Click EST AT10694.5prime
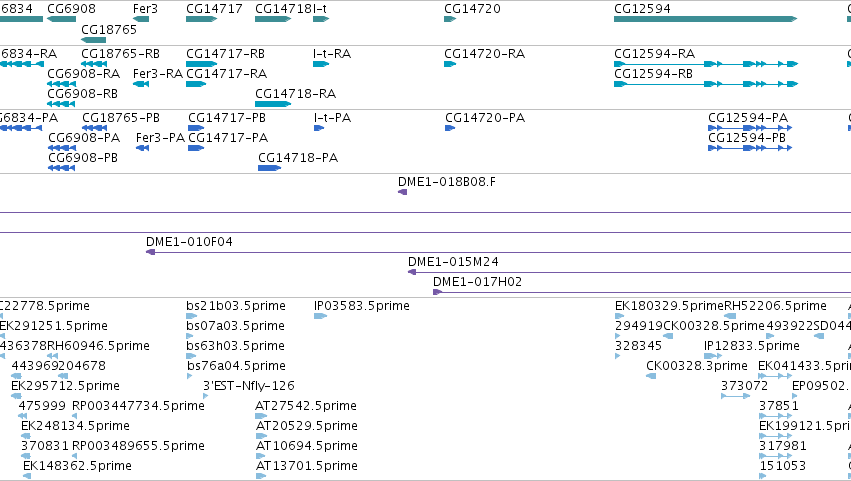Image resolution: width=851 pixels, height=481 pixels. [307, 446]
